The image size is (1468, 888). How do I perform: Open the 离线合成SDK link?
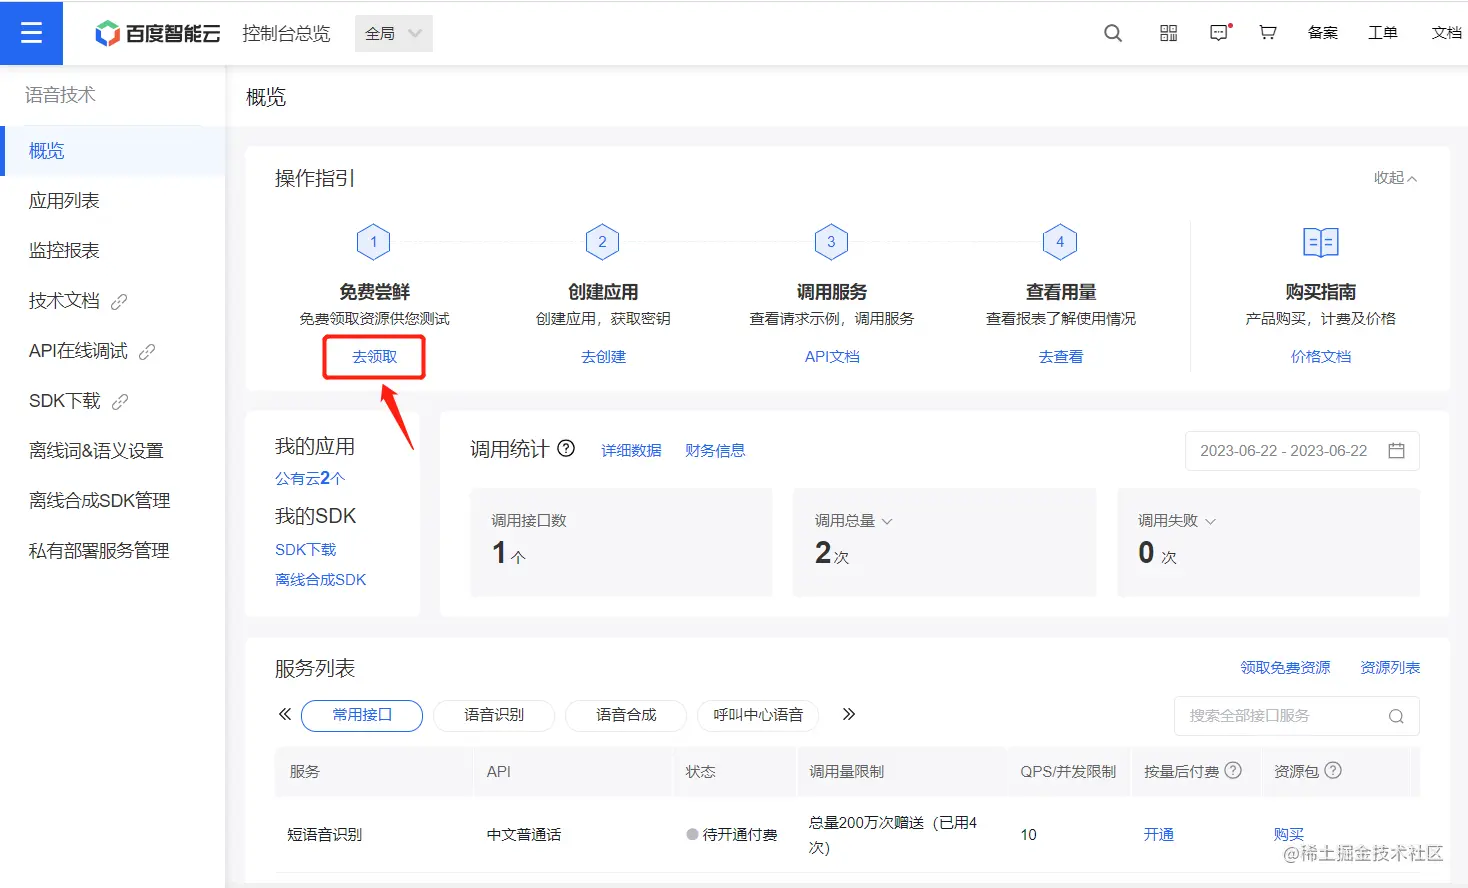click(x=320, y=580)
